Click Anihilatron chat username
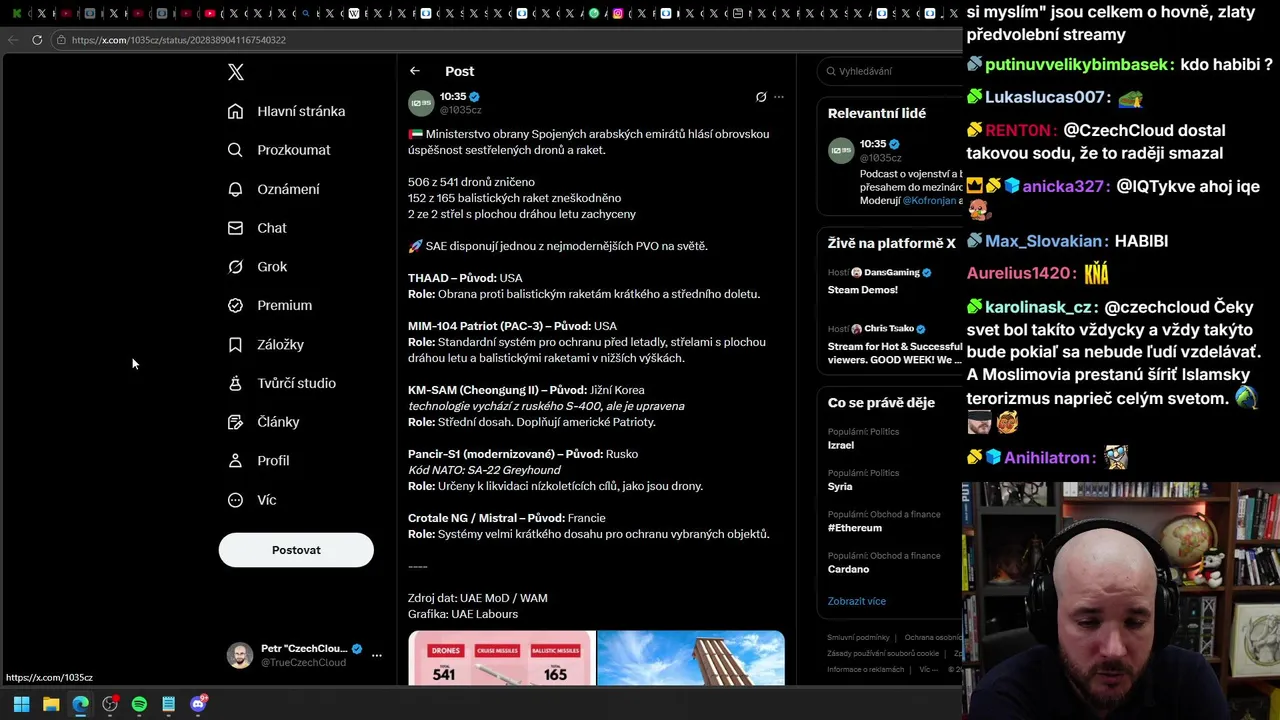 pyautogui.click(x=1047, y=458)
